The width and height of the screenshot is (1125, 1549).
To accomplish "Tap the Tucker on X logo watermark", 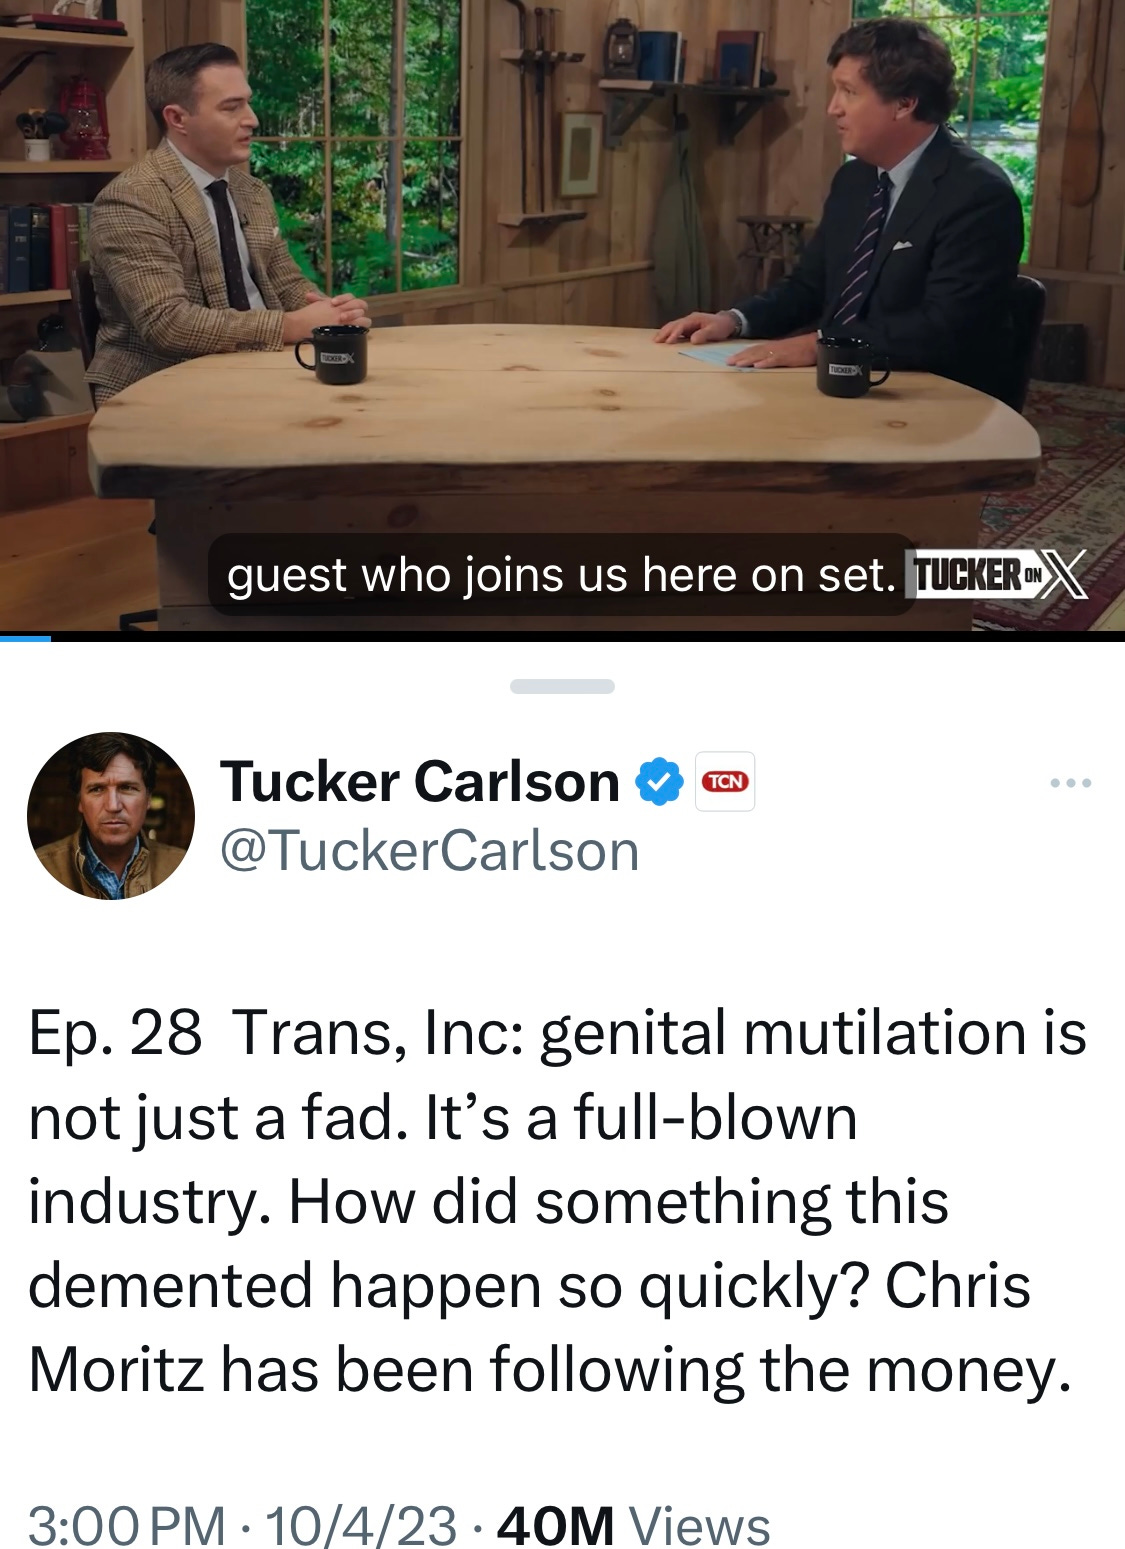I will (996, 577).
